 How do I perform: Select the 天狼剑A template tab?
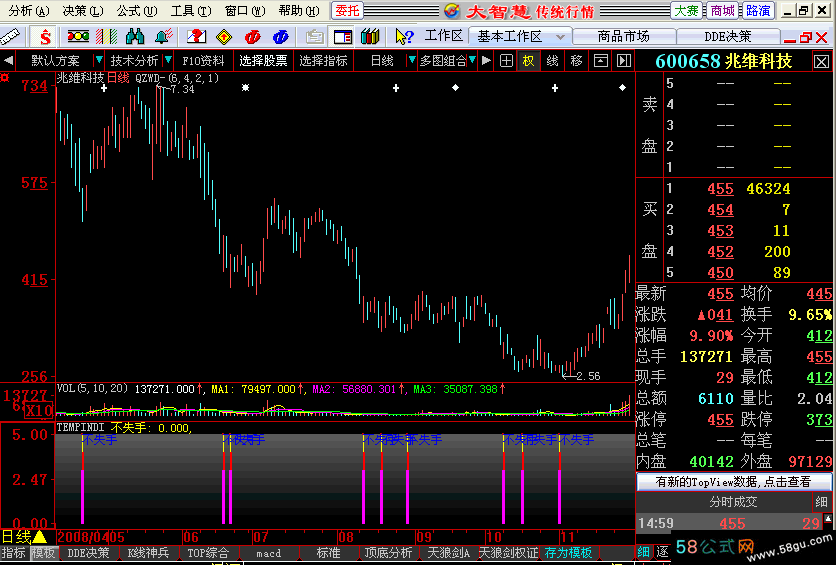pos(448,553)
